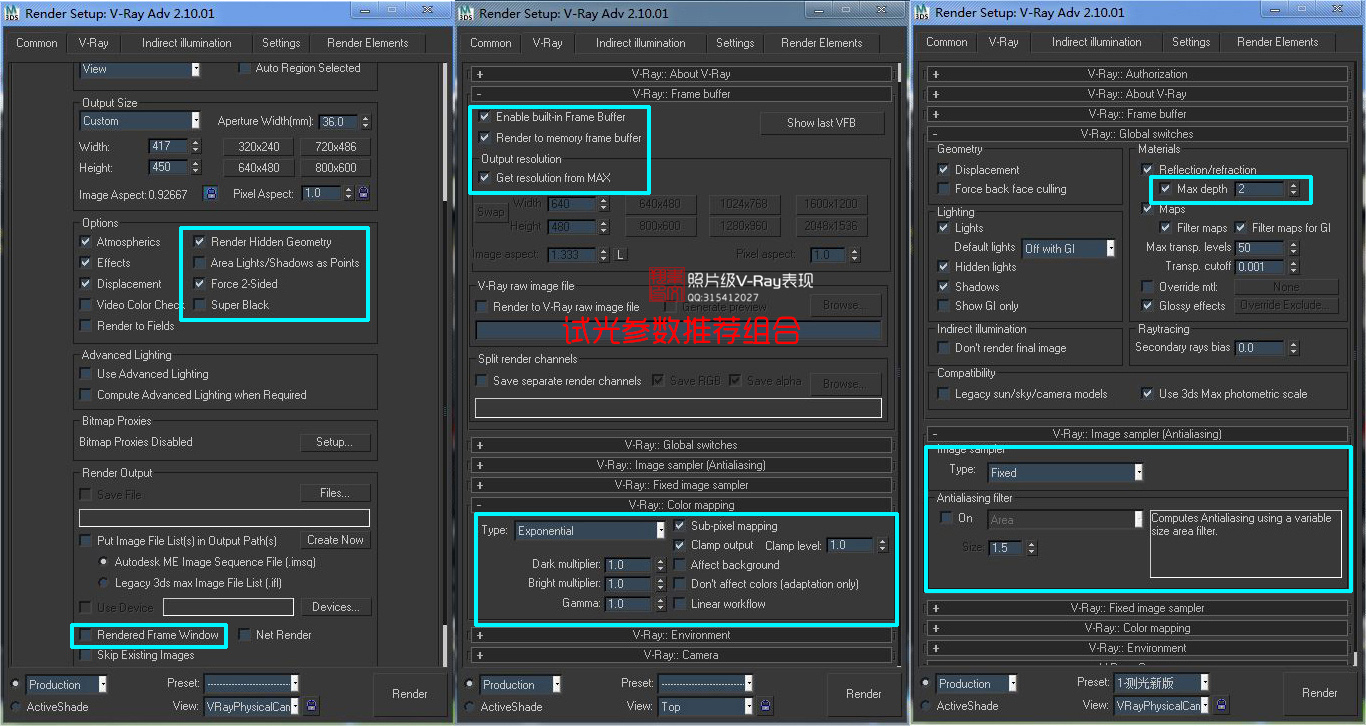
Task: Expand V-Ray:: Authorization rollout
Action: [x=1137, y=74]
